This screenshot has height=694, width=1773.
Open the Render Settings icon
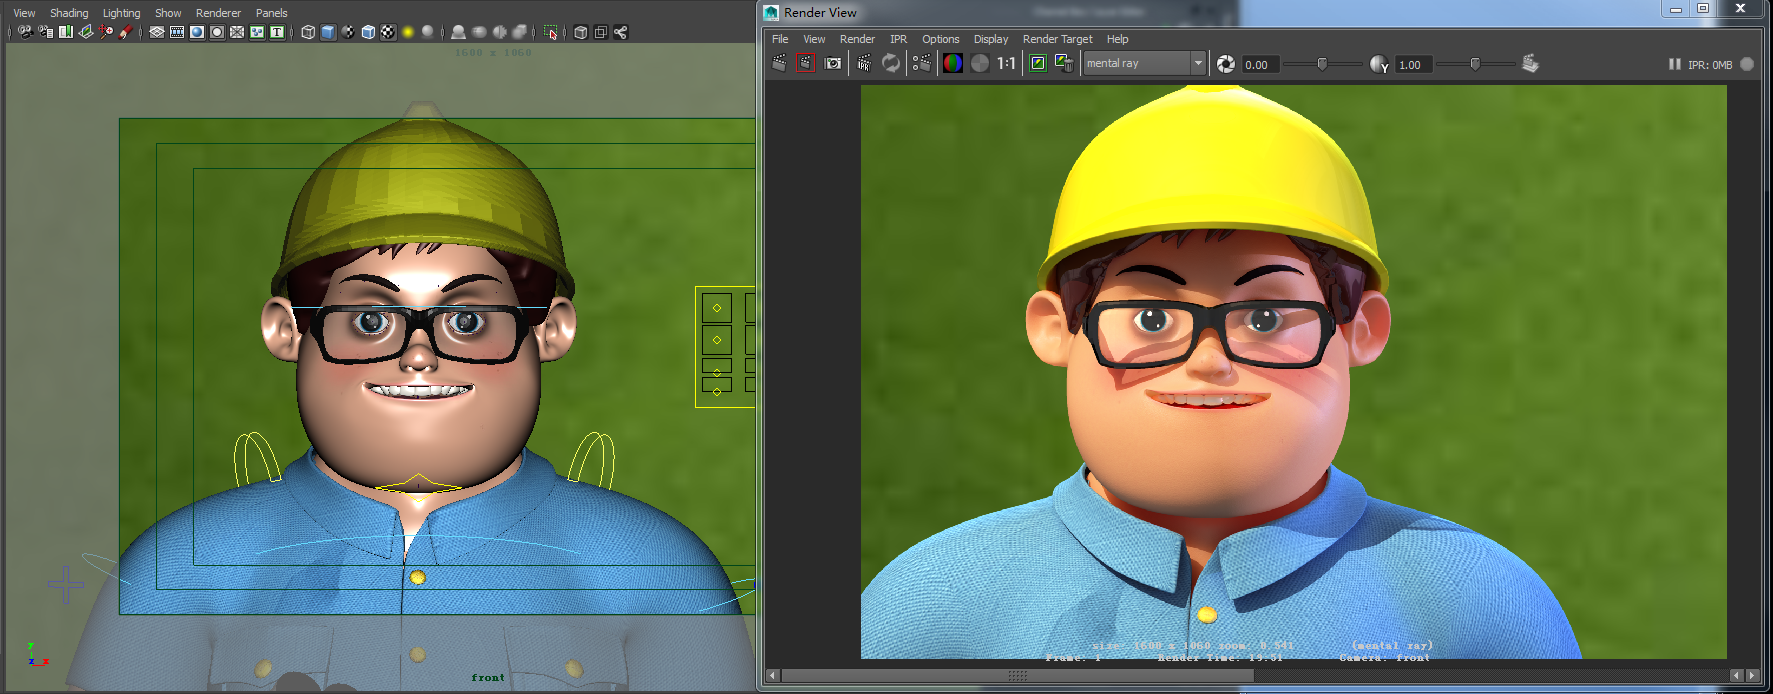click(x=922, y=63)
